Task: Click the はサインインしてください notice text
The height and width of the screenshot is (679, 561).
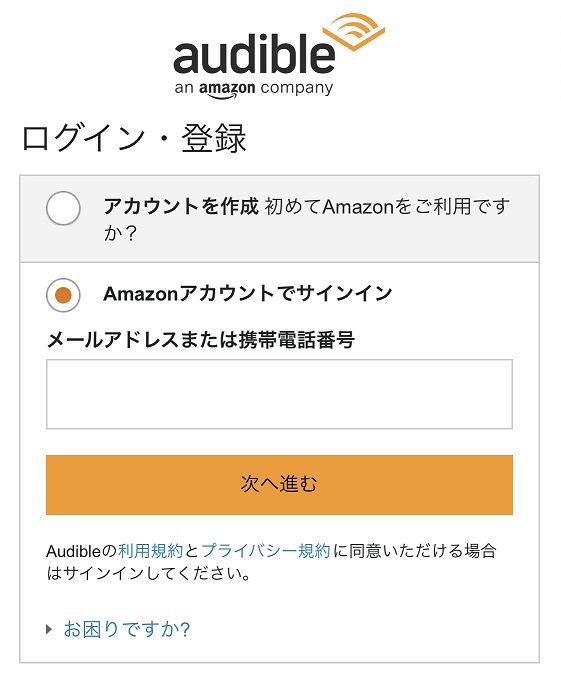Action: coord(148,573)
